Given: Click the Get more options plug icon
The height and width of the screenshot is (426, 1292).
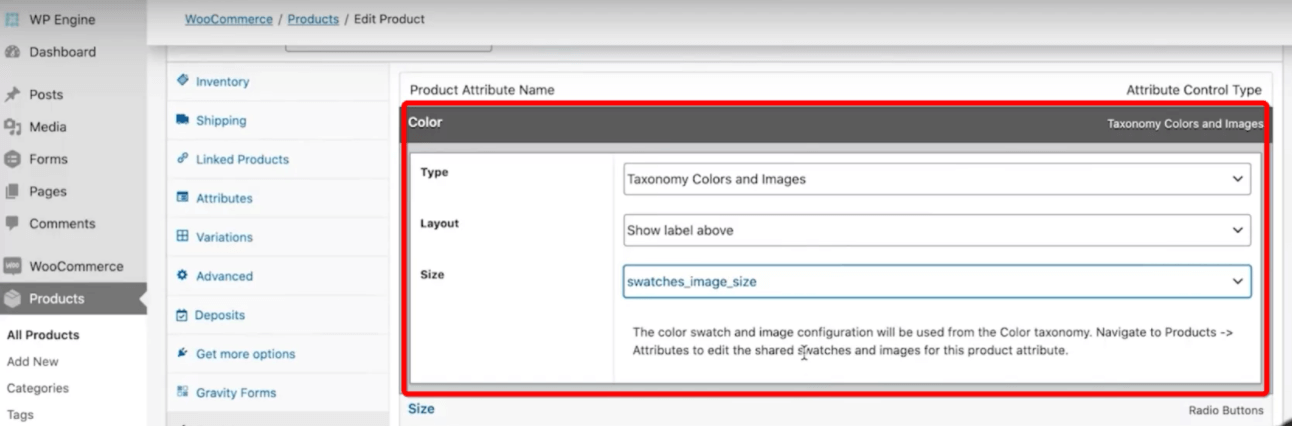Looking at the screenshot, I should coord(182,354).
